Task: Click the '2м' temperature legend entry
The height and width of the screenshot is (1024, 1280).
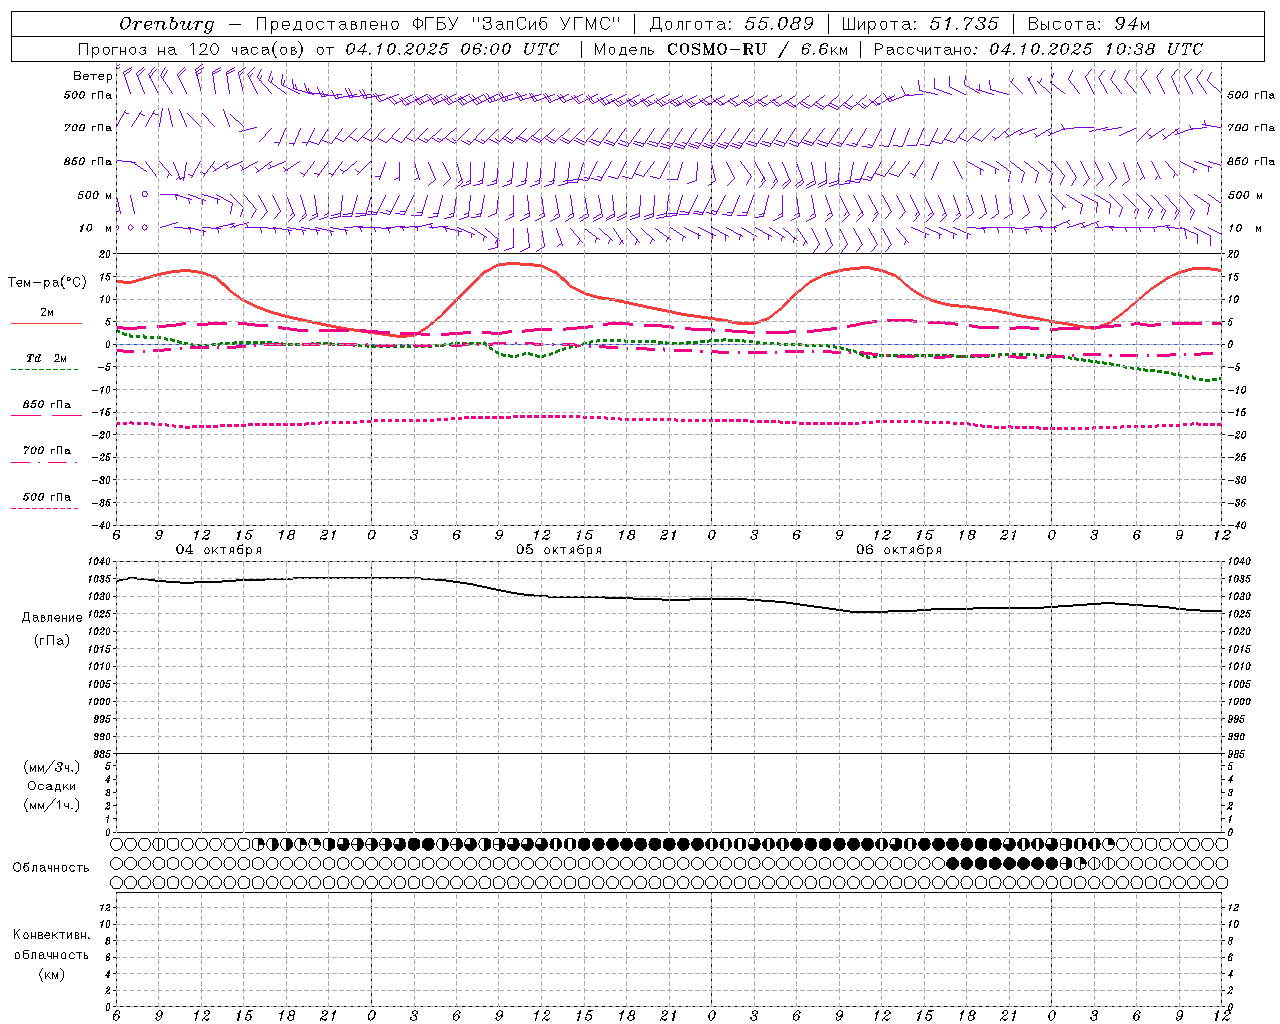Action: [47, 312]
